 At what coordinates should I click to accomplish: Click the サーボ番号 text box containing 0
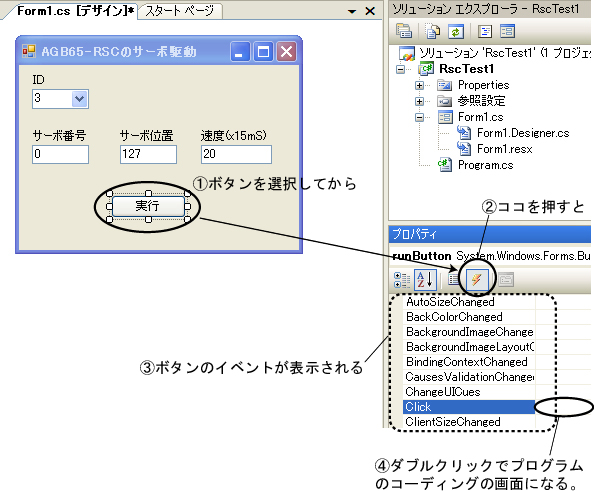pyautogui.click(x=61, y=154)
